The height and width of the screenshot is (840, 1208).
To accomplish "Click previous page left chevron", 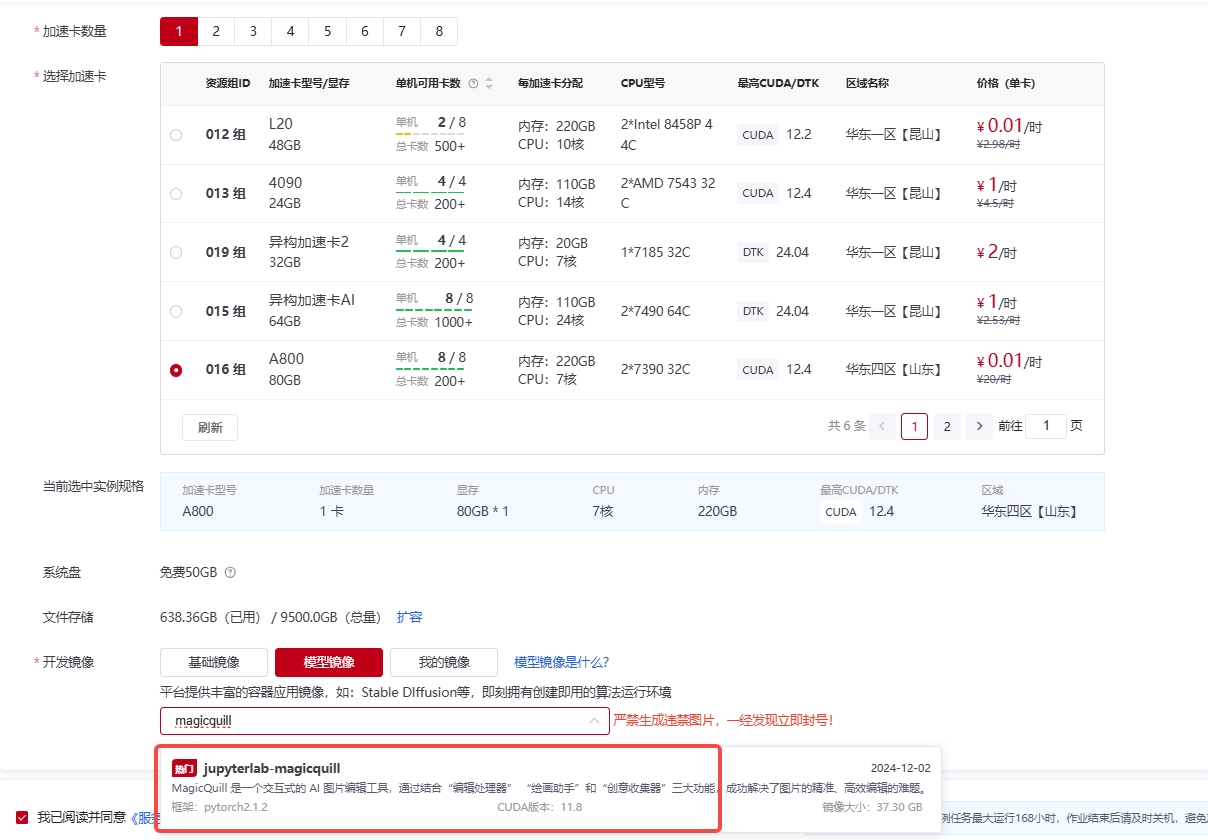I will coord(882,426).
